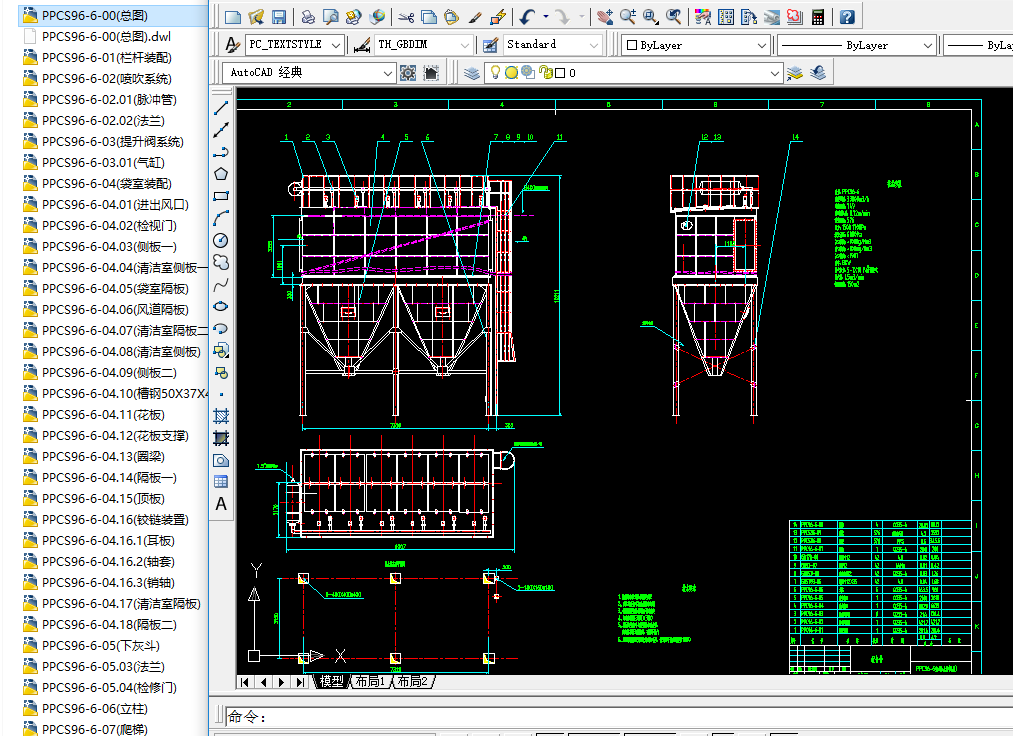Expand the TH_GBDIM dimension style dropdown
The width and height of the screenshot is (1013, 736).
pyautogui.click(x=464, y=45)
